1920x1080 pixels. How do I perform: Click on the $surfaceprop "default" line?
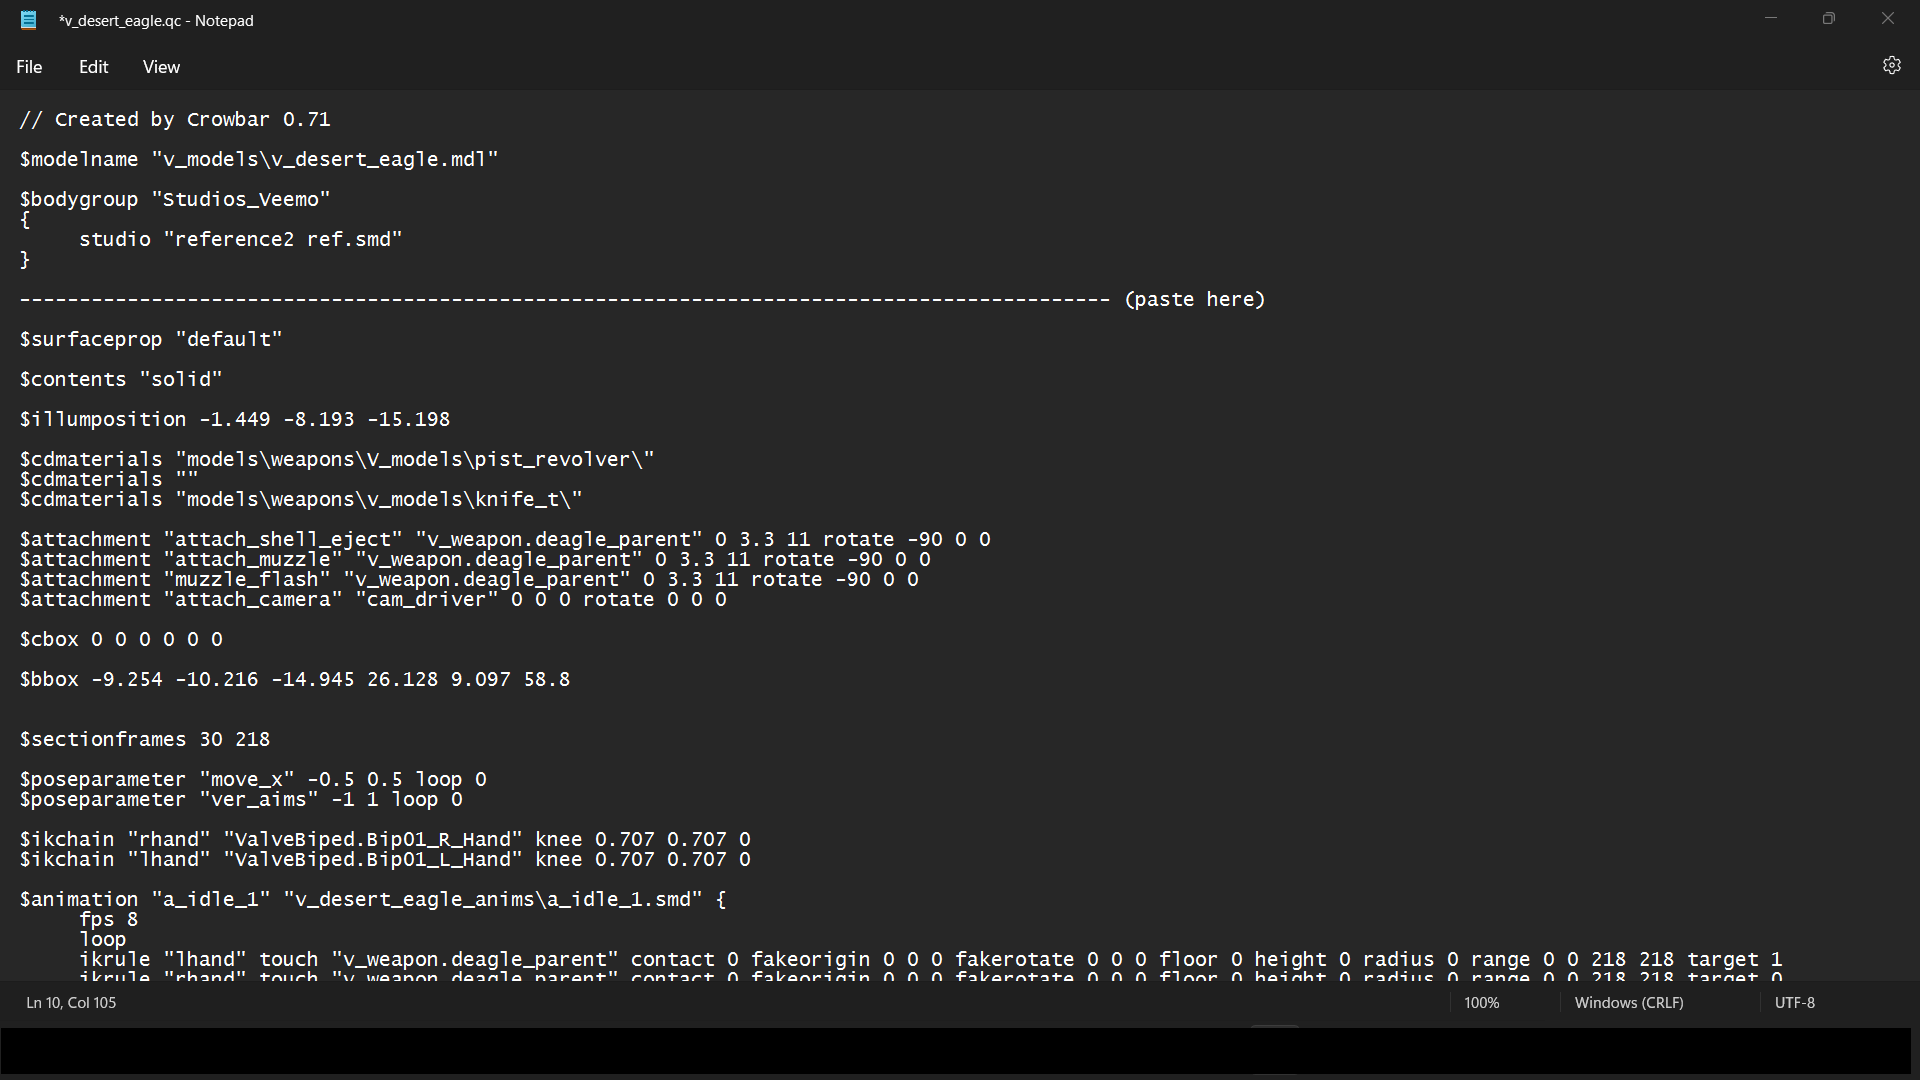[x=150, y=340]
